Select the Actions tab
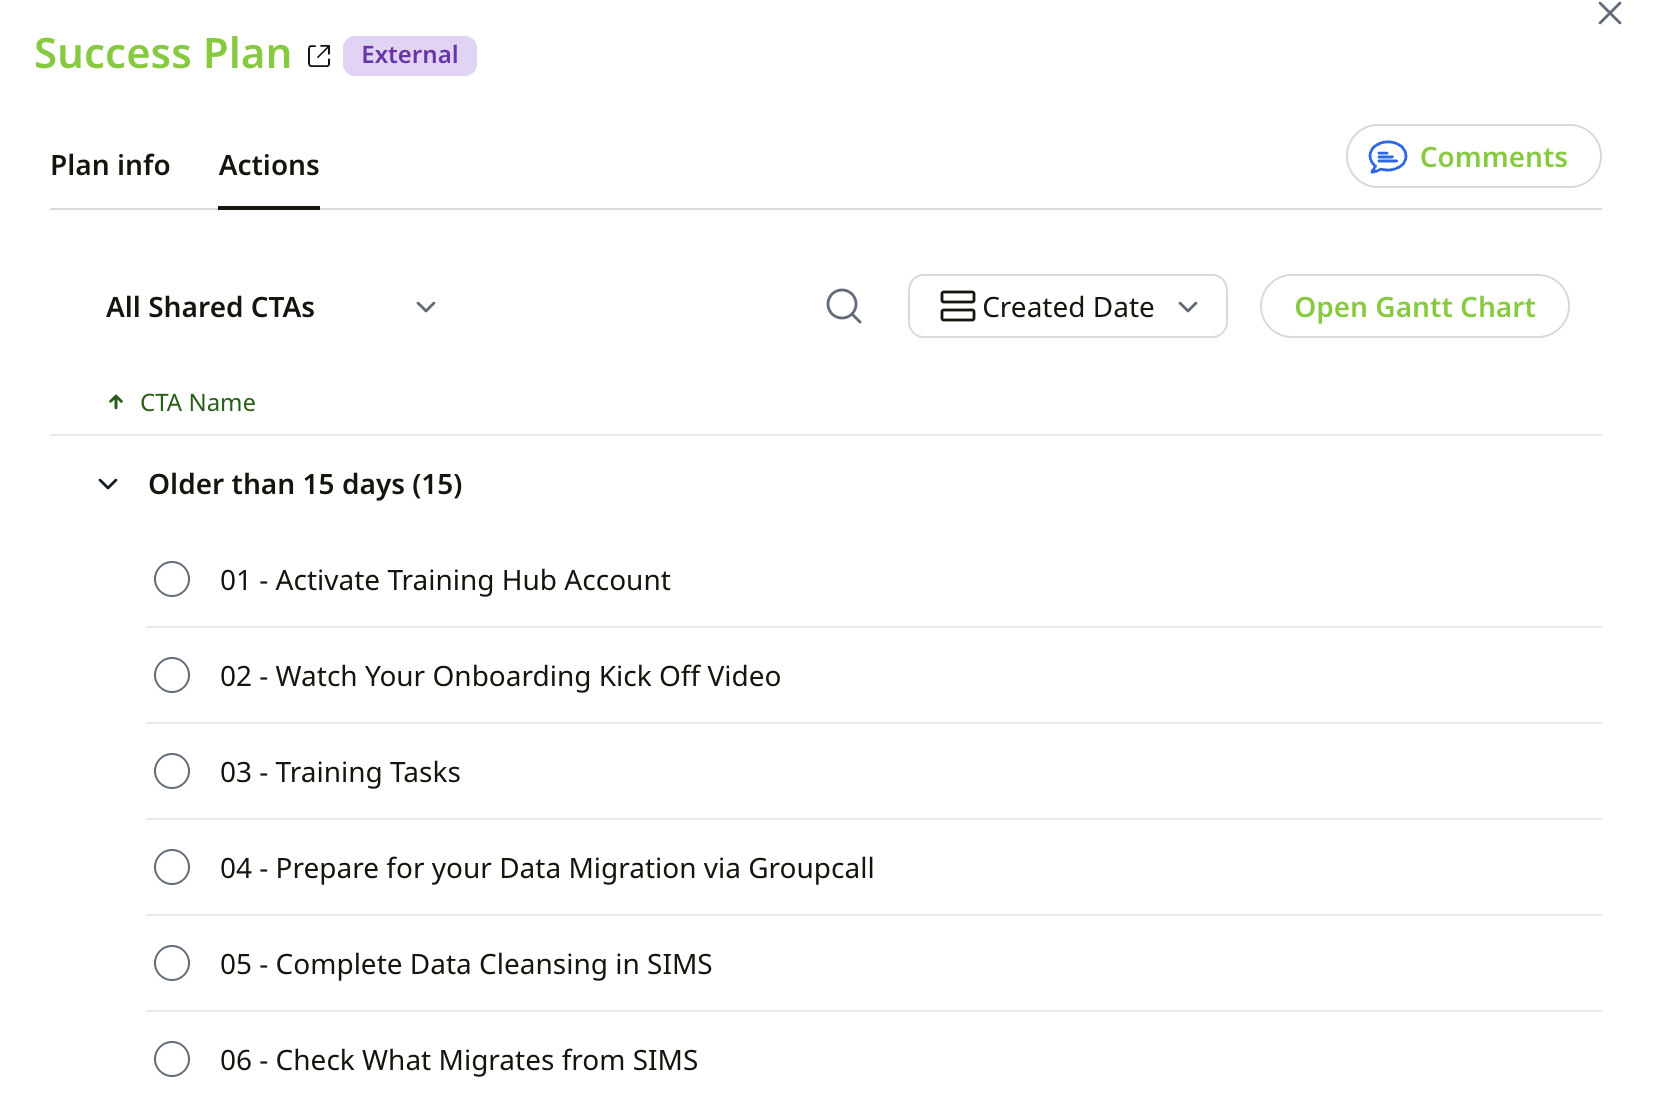 click(x=269, y=165)
